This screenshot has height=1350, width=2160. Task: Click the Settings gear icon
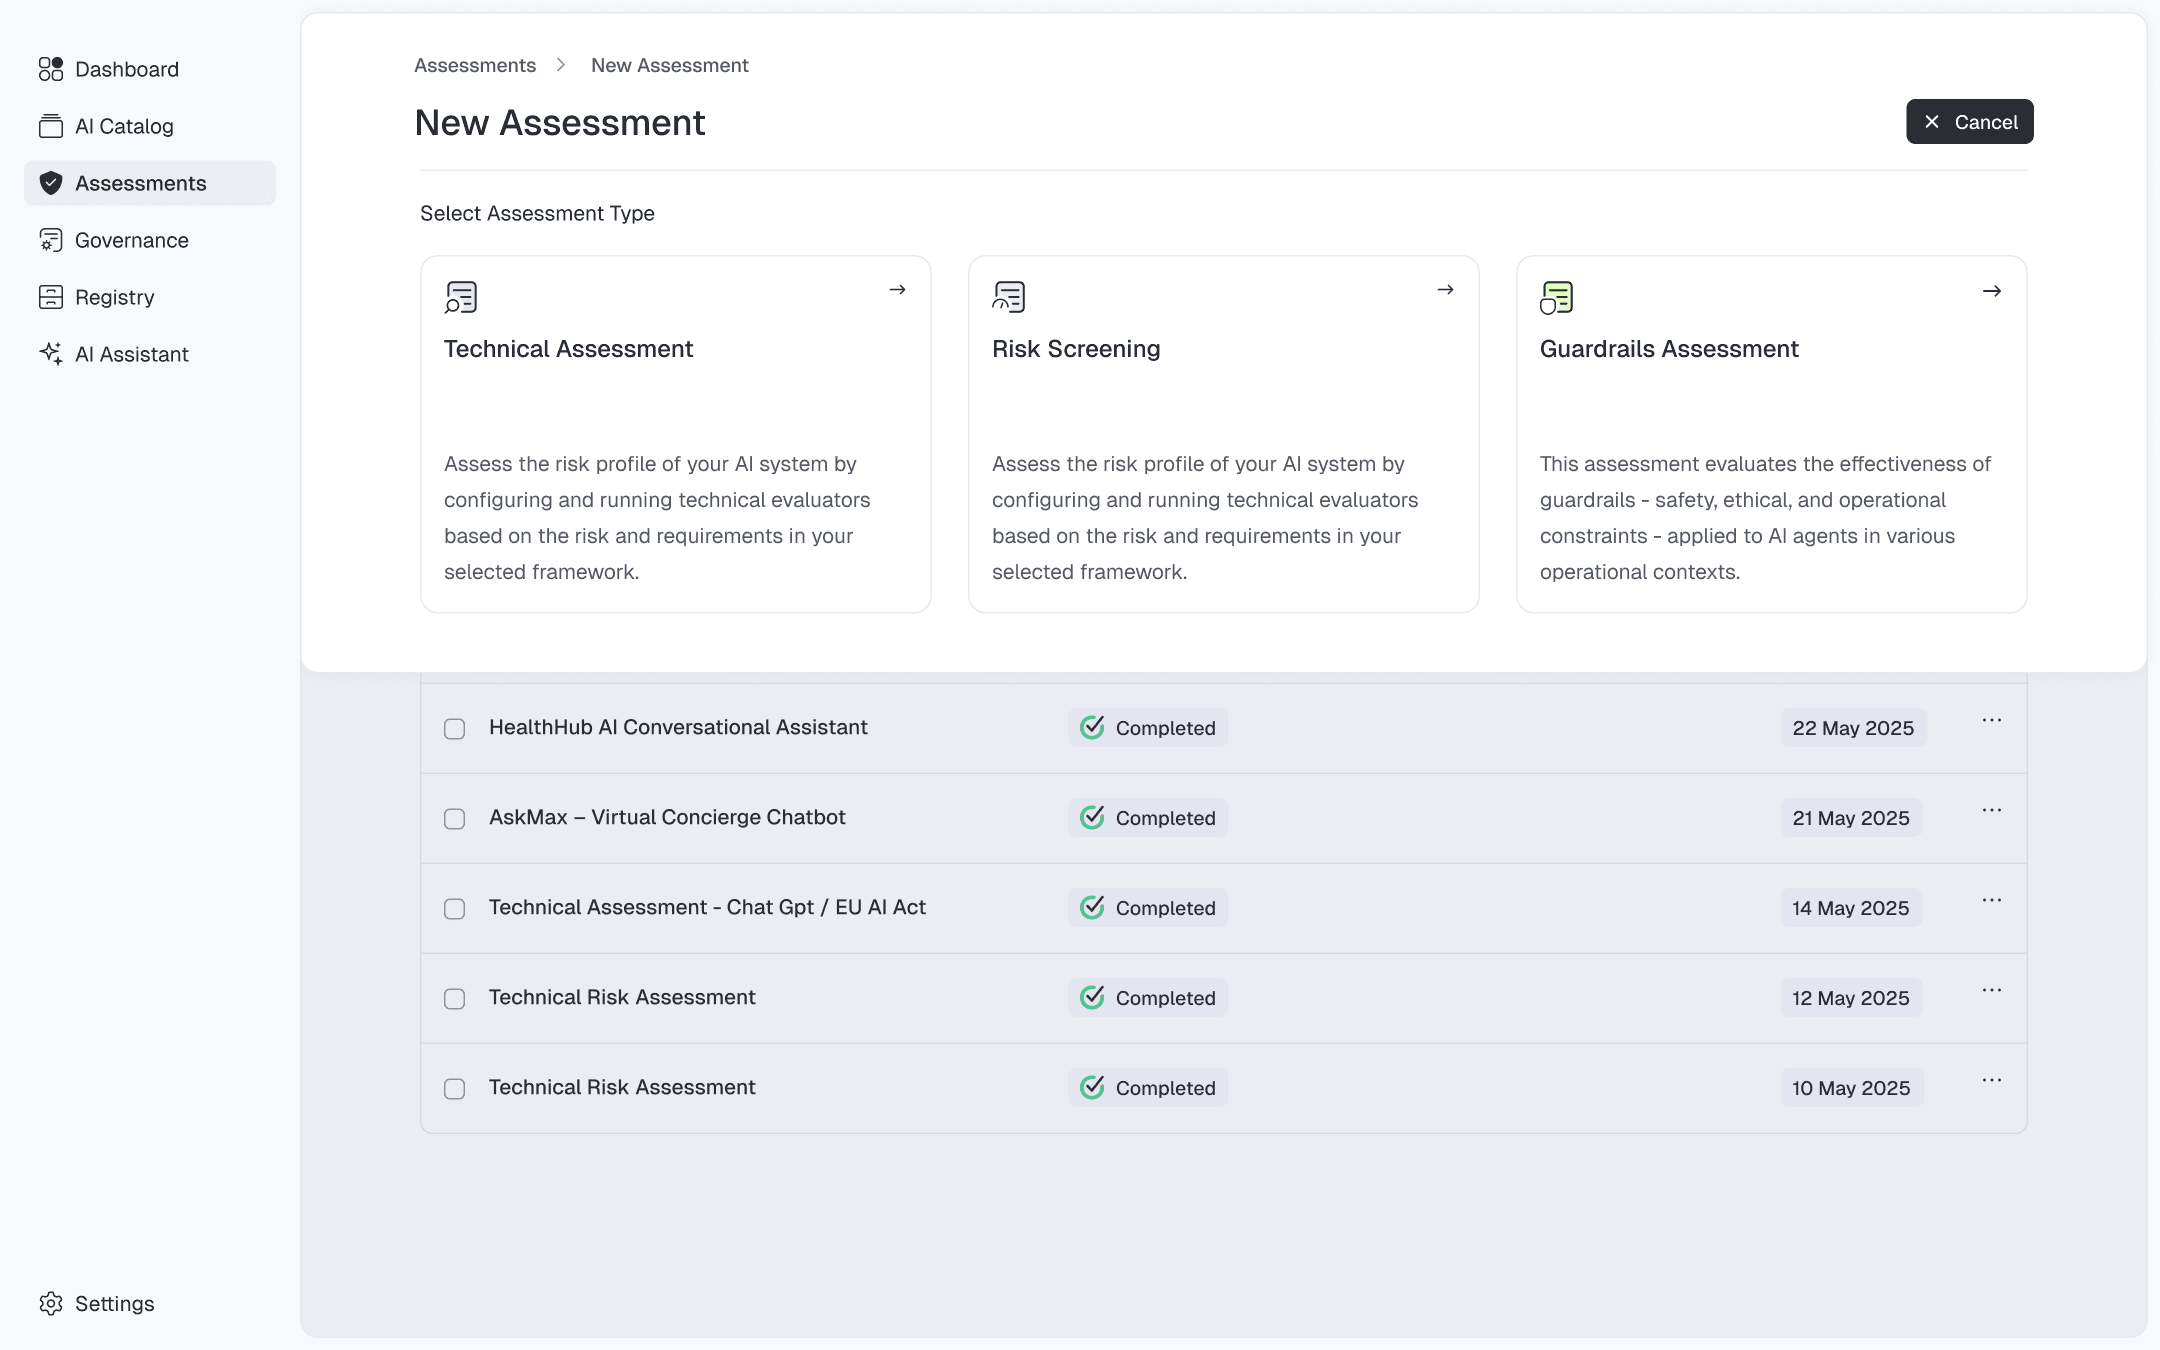(x=51, y=1303)
